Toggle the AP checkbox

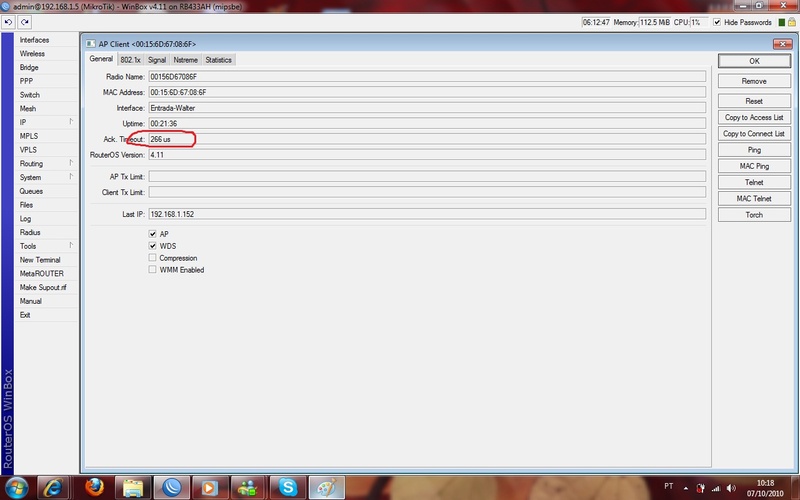152,234
